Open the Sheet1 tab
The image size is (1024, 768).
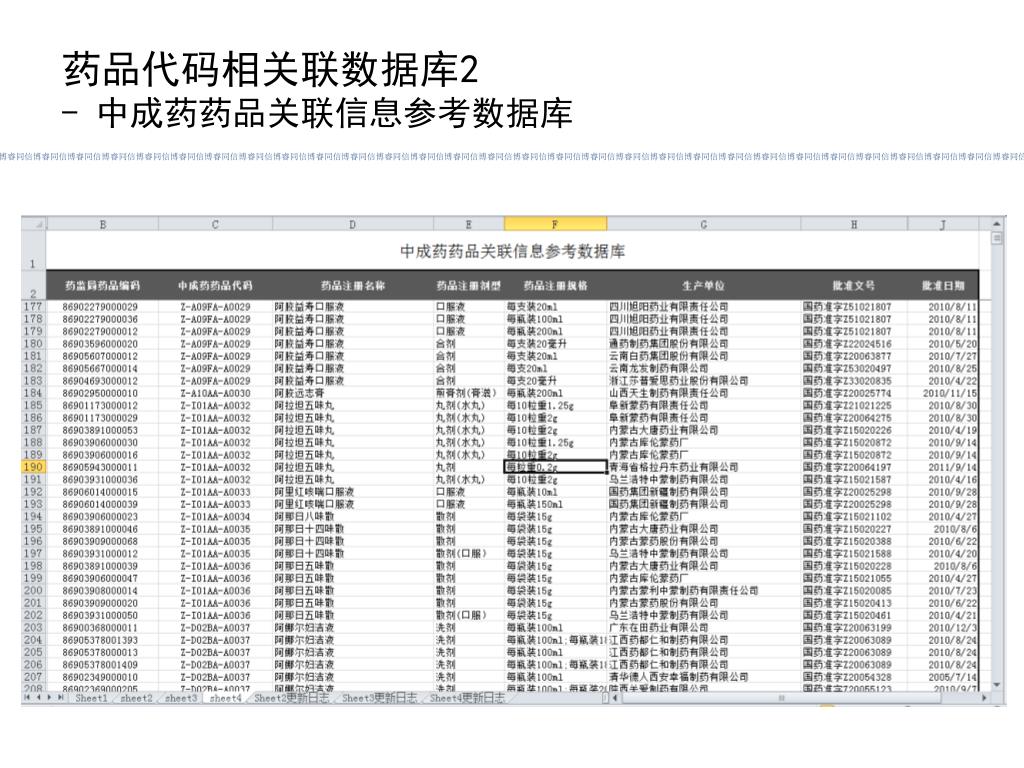pos(91,698)
